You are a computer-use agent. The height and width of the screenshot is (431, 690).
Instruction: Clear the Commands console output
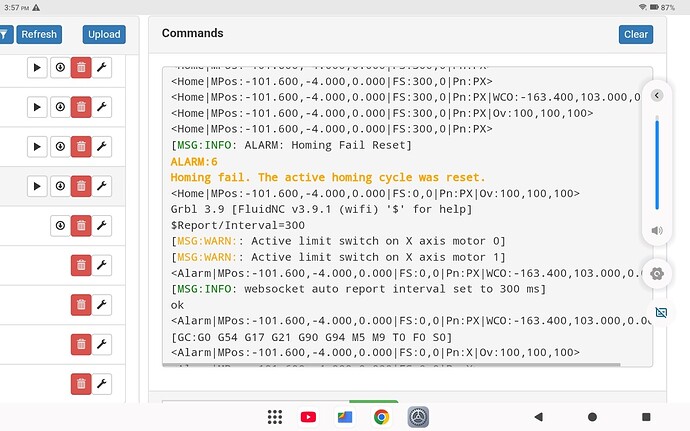click(636, 34)
